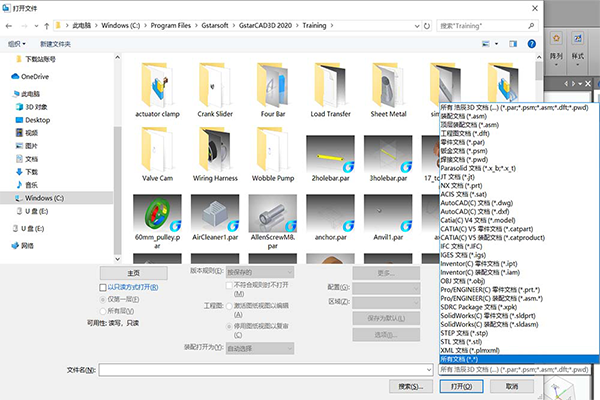The height and width of the screenshot is (400, 600).
Task: Go back using the back arrow
Action: coord(9,26)
